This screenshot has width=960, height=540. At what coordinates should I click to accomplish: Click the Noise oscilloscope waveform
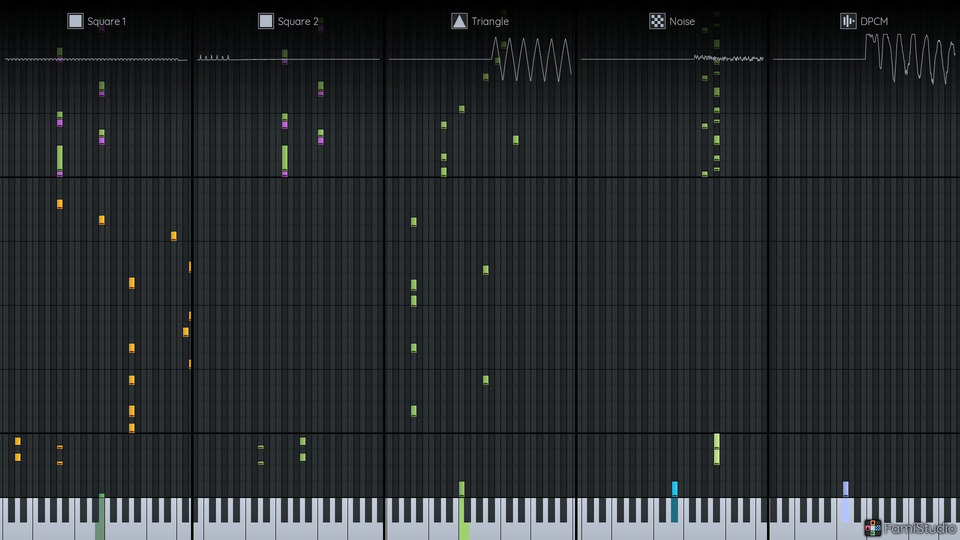coord(672,59)
